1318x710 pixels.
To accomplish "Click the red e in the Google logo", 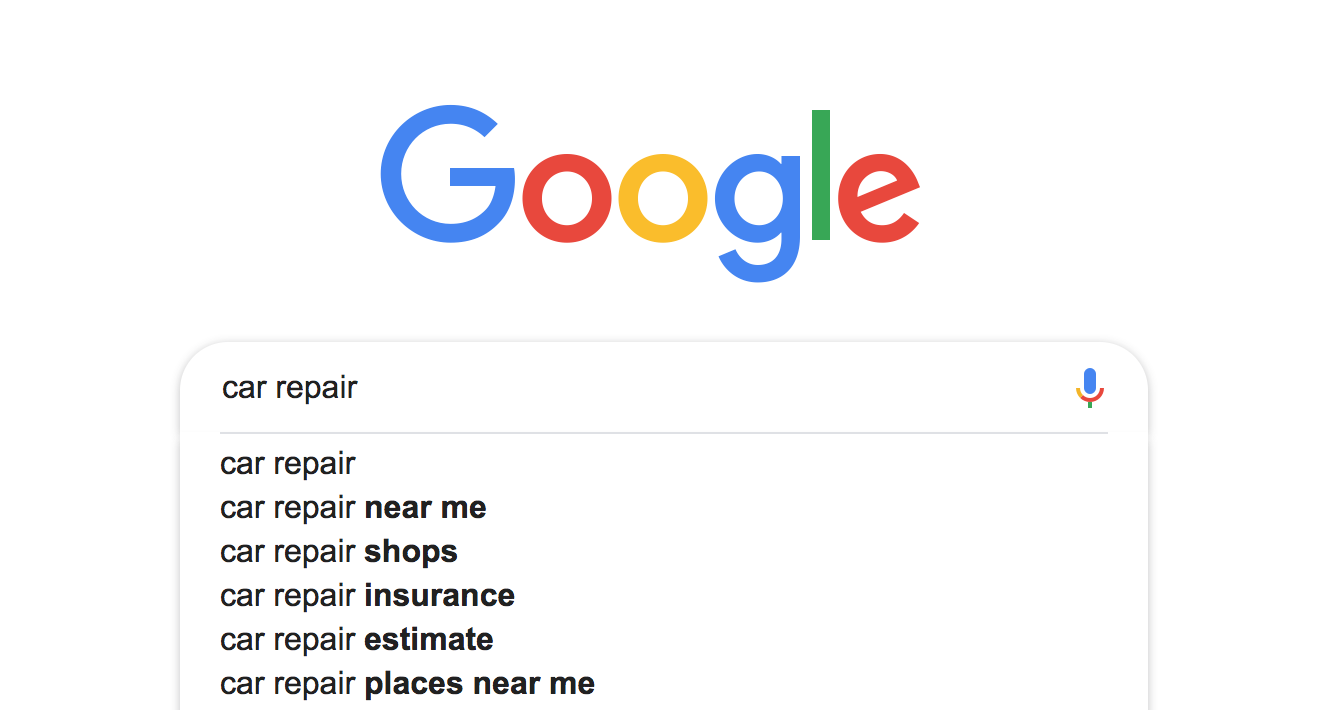I will click(877, 200).
